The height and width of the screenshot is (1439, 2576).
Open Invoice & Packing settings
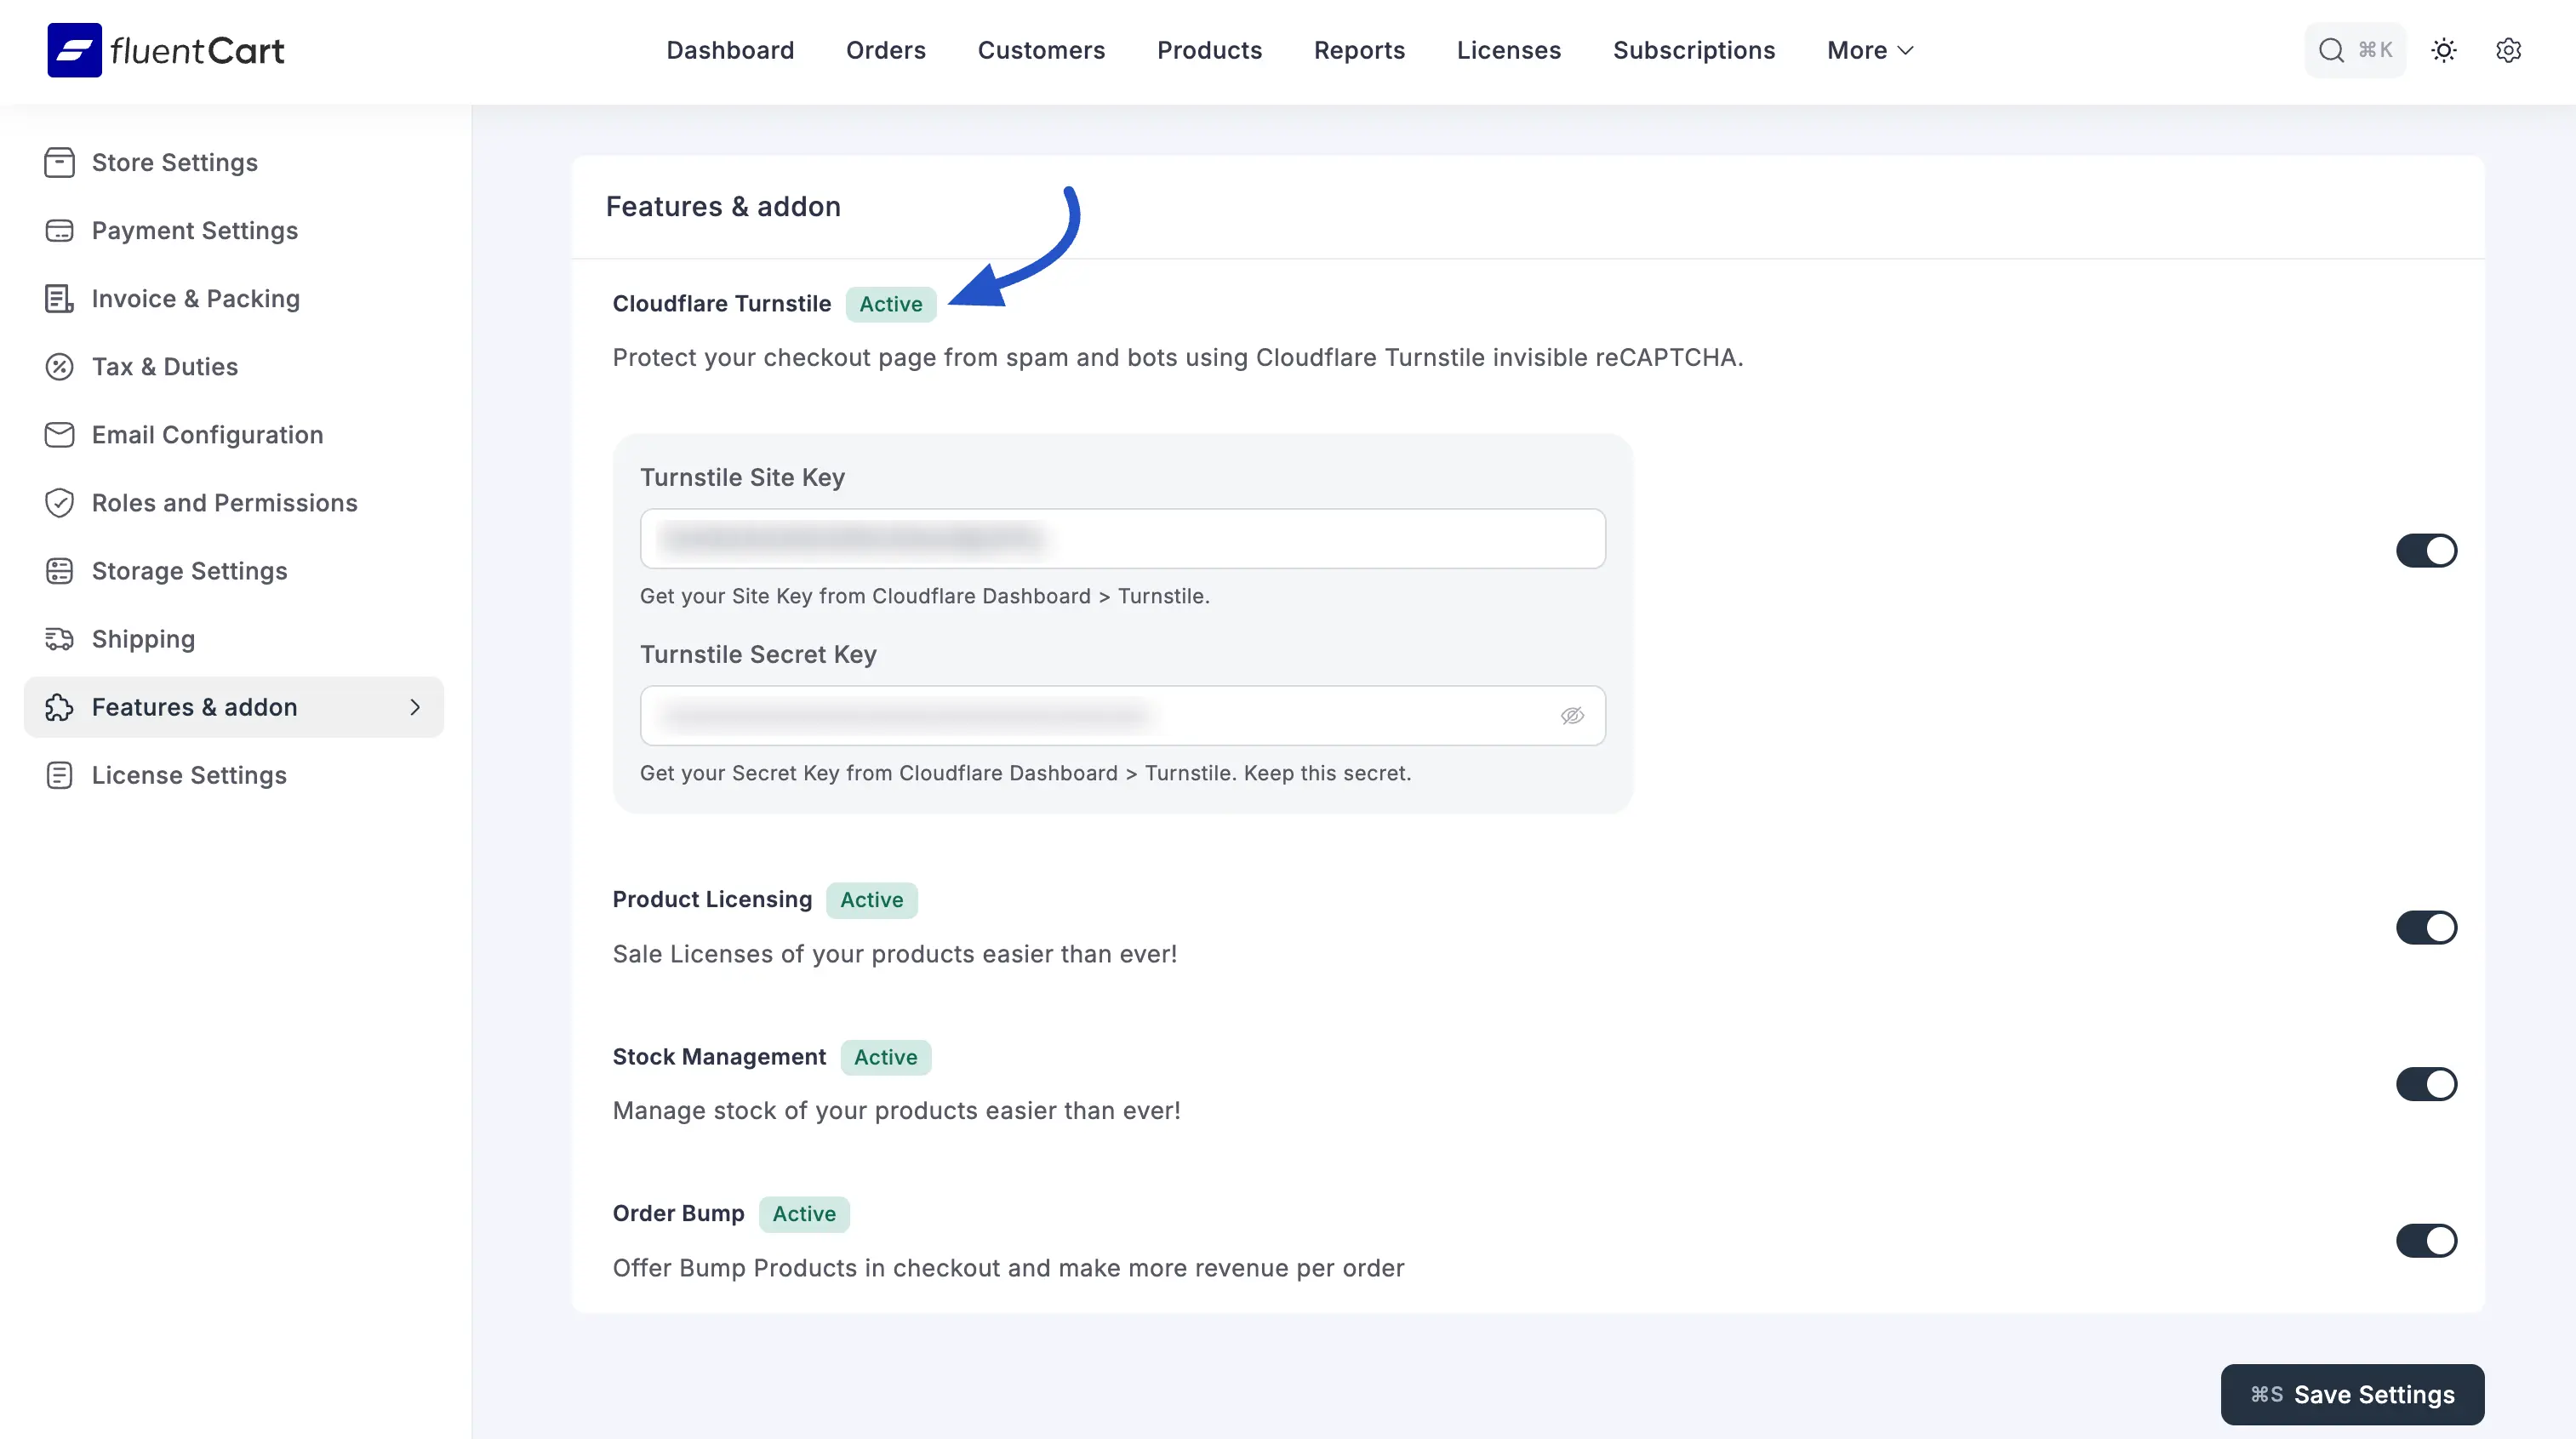coord(196,298)
